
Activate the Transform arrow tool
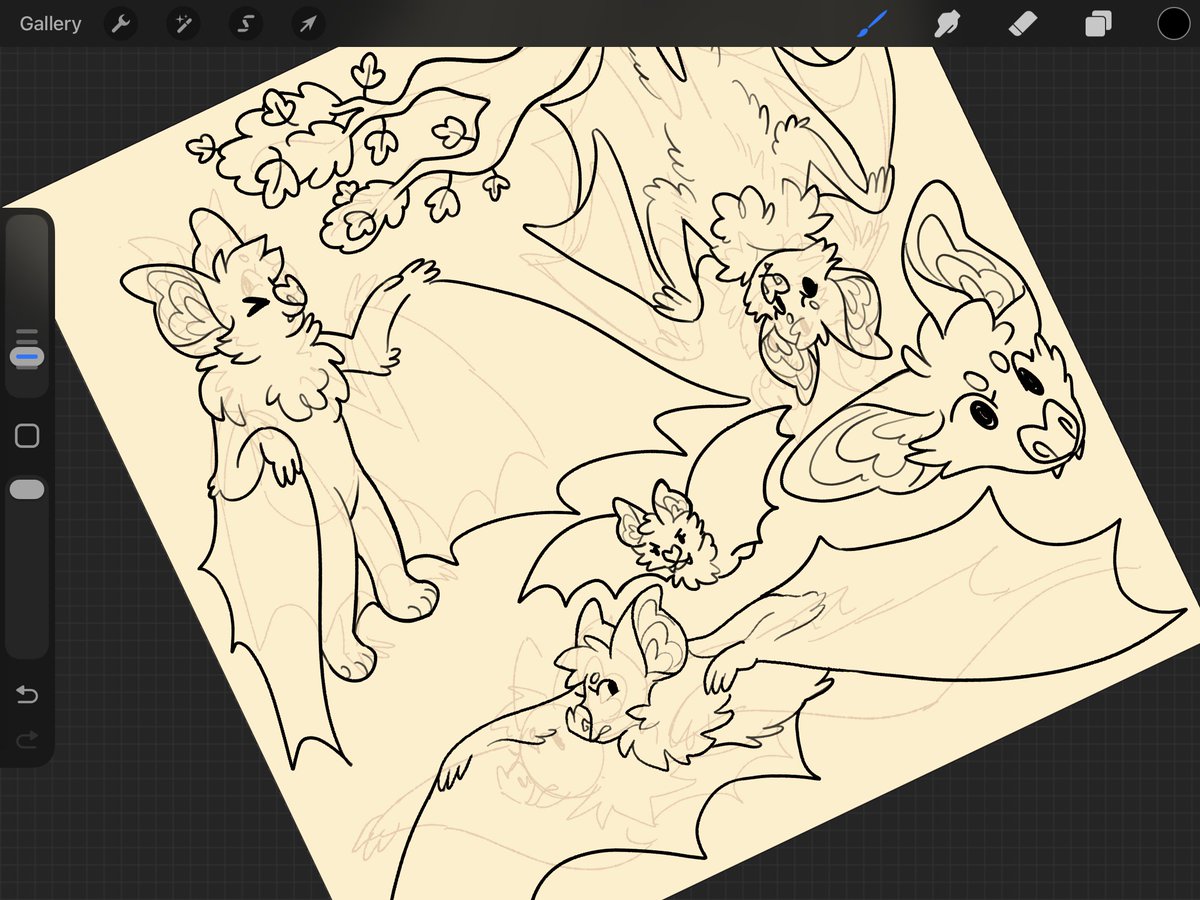tap(308, 24)
